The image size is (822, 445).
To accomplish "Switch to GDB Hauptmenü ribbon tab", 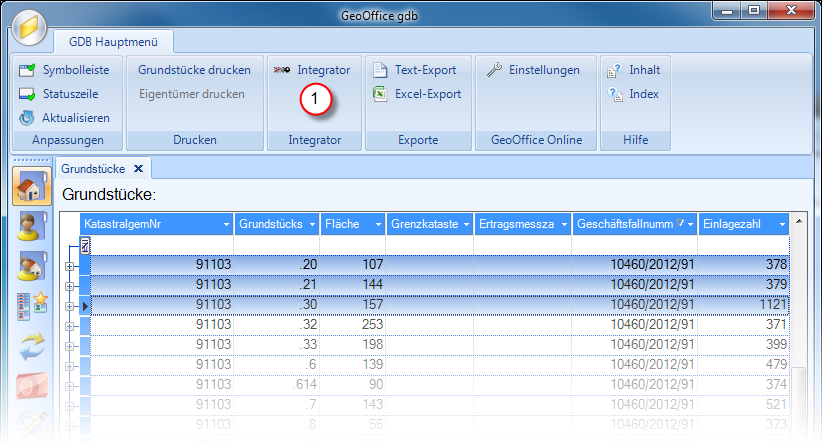I will pyautogui.click(x=113, y=42).
